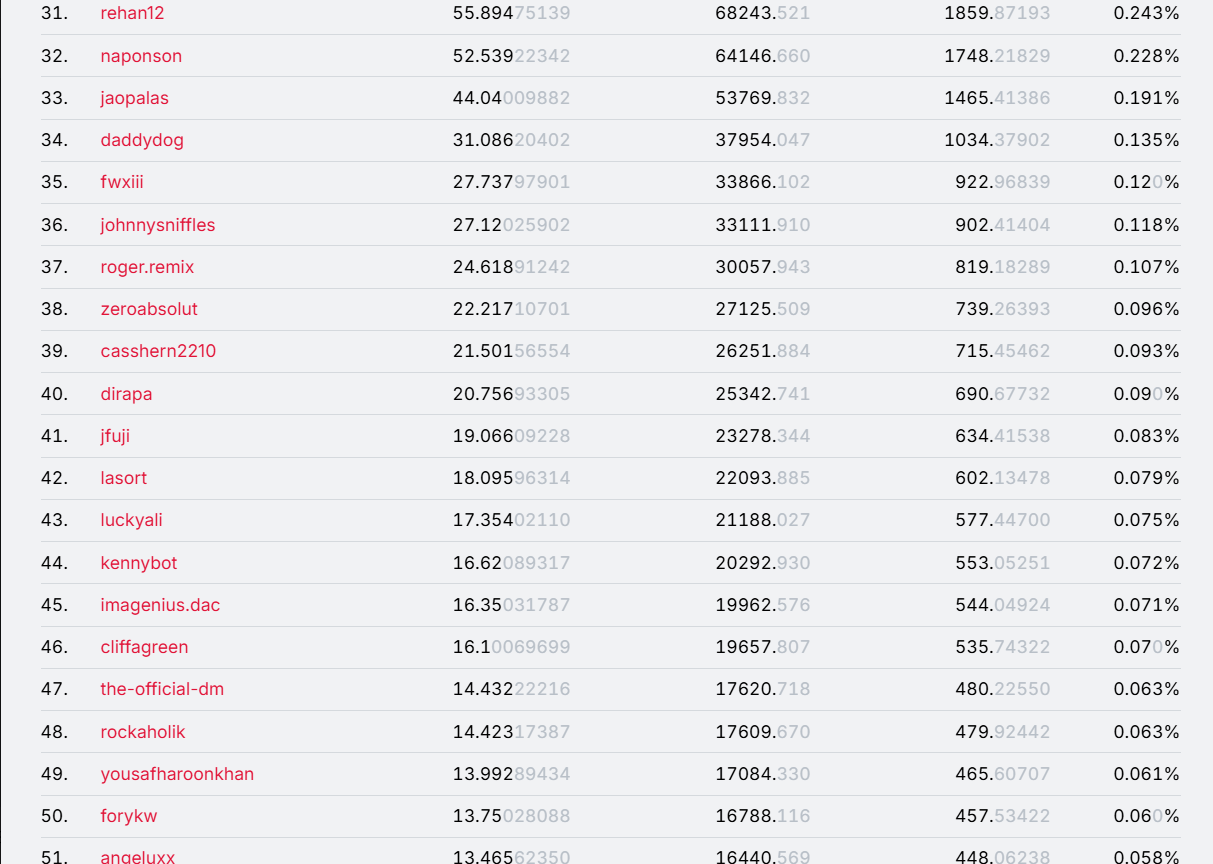Select dirapa username link

click(x=126, y=394)
